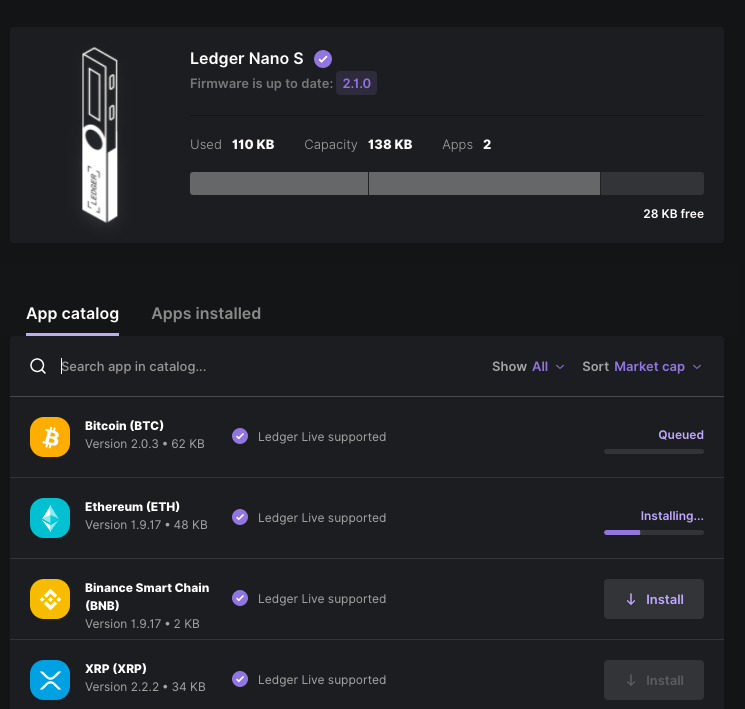This screenshot has width=745, height=709.
Task: Install the Binance Smart Chain app
Action: pyautogui.click(x=654, y=599)
